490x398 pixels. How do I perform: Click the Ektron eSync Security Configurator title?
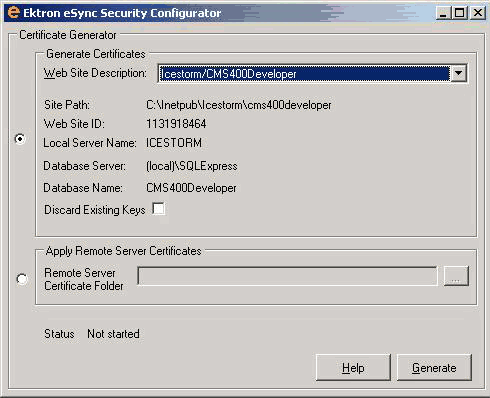tap(122, 13)
